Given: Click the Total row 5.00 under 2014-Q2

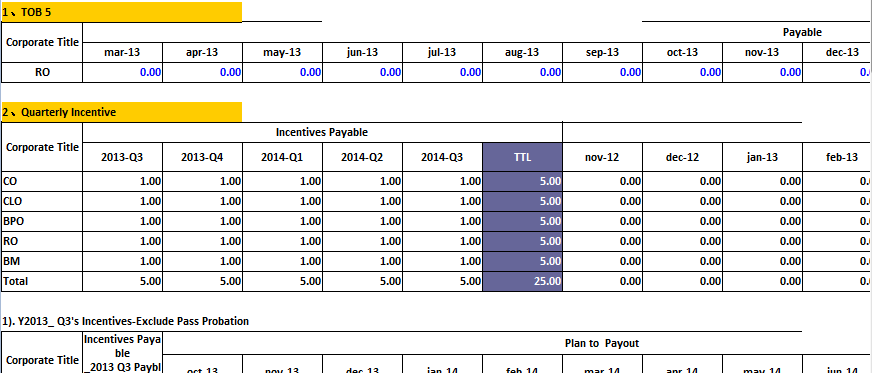Looking at the screenshot, I should [363, 281].
